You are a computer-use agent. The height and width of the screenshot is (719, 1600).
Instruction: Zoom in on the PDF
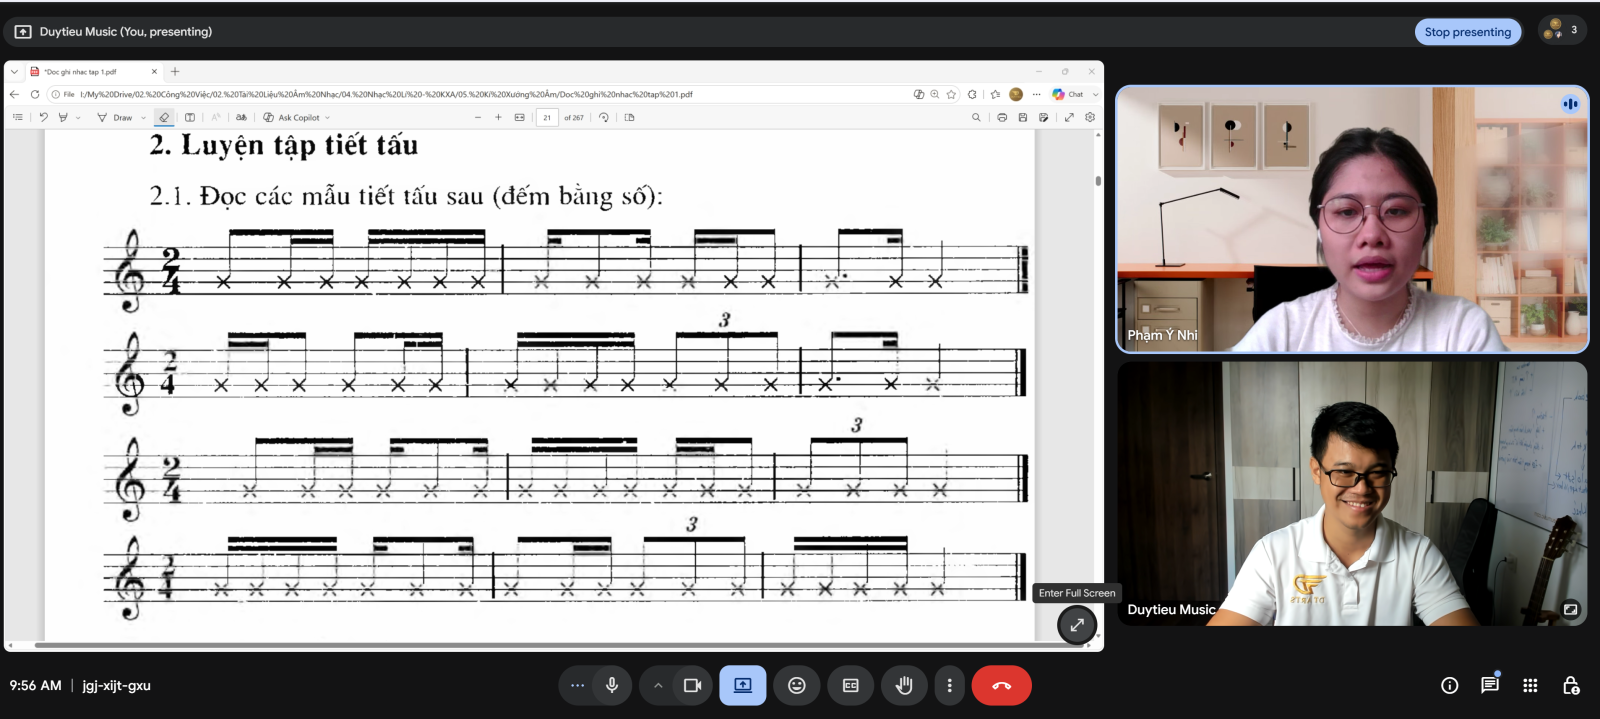tap(498, 117)
